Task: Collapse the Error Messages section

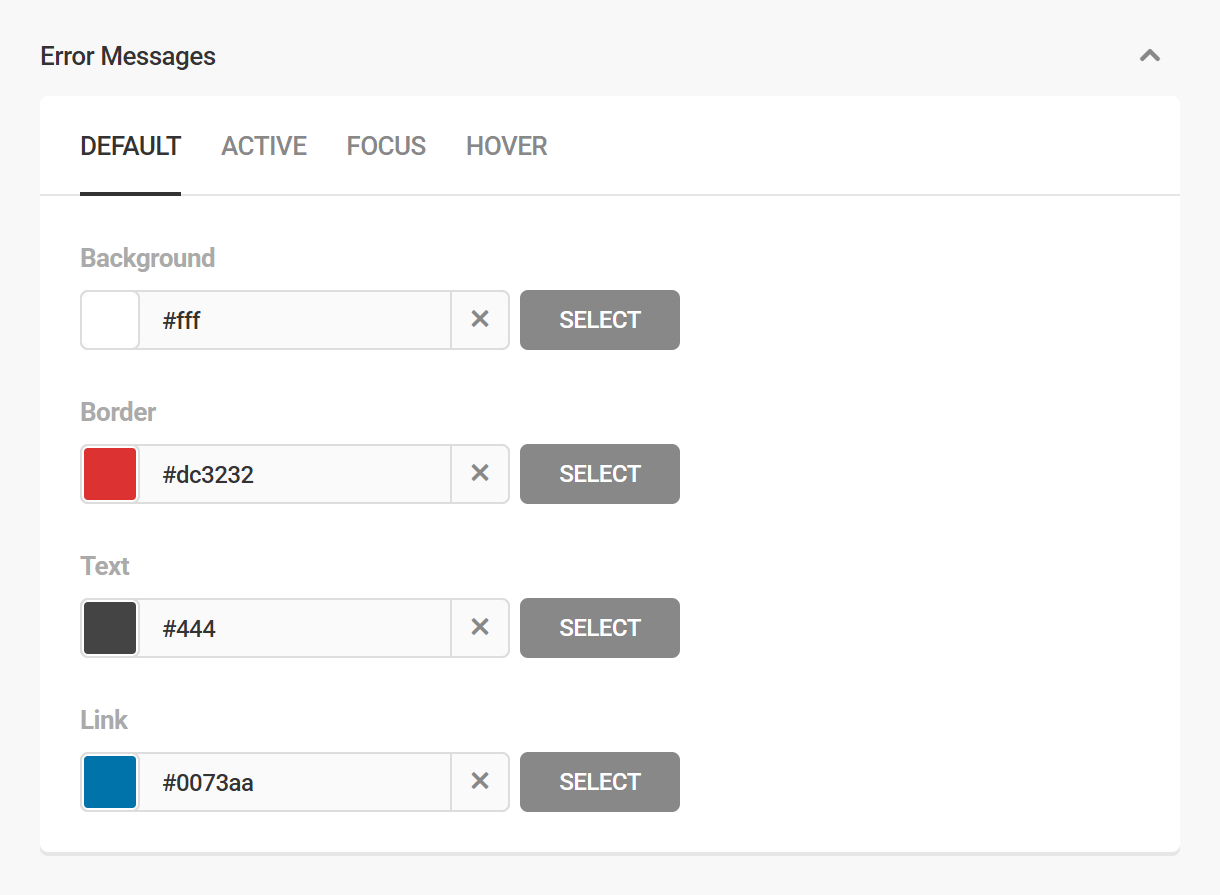Action: click(1150, 56)
